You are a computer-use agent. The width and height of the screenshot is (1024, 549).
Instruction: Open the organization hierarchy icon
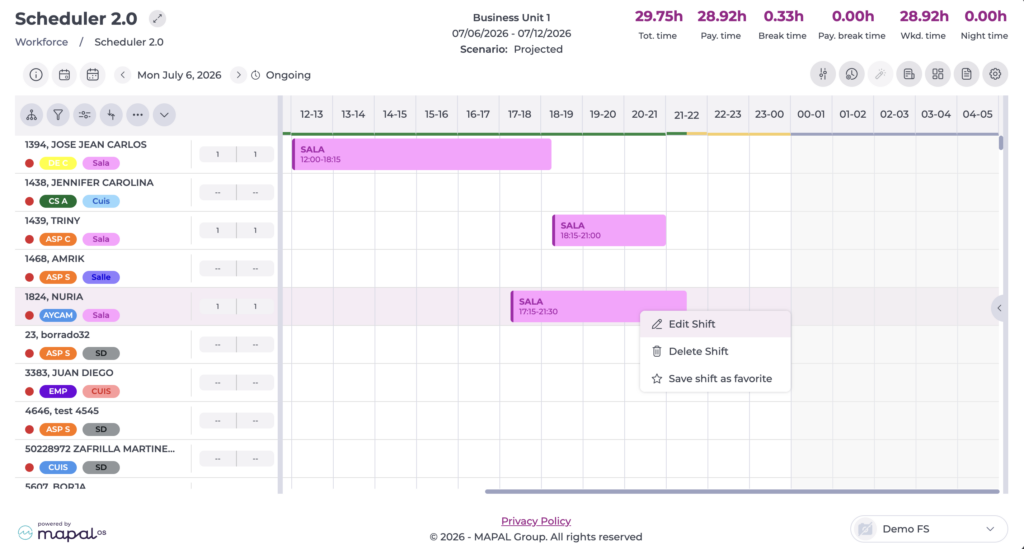click(31, 115)
